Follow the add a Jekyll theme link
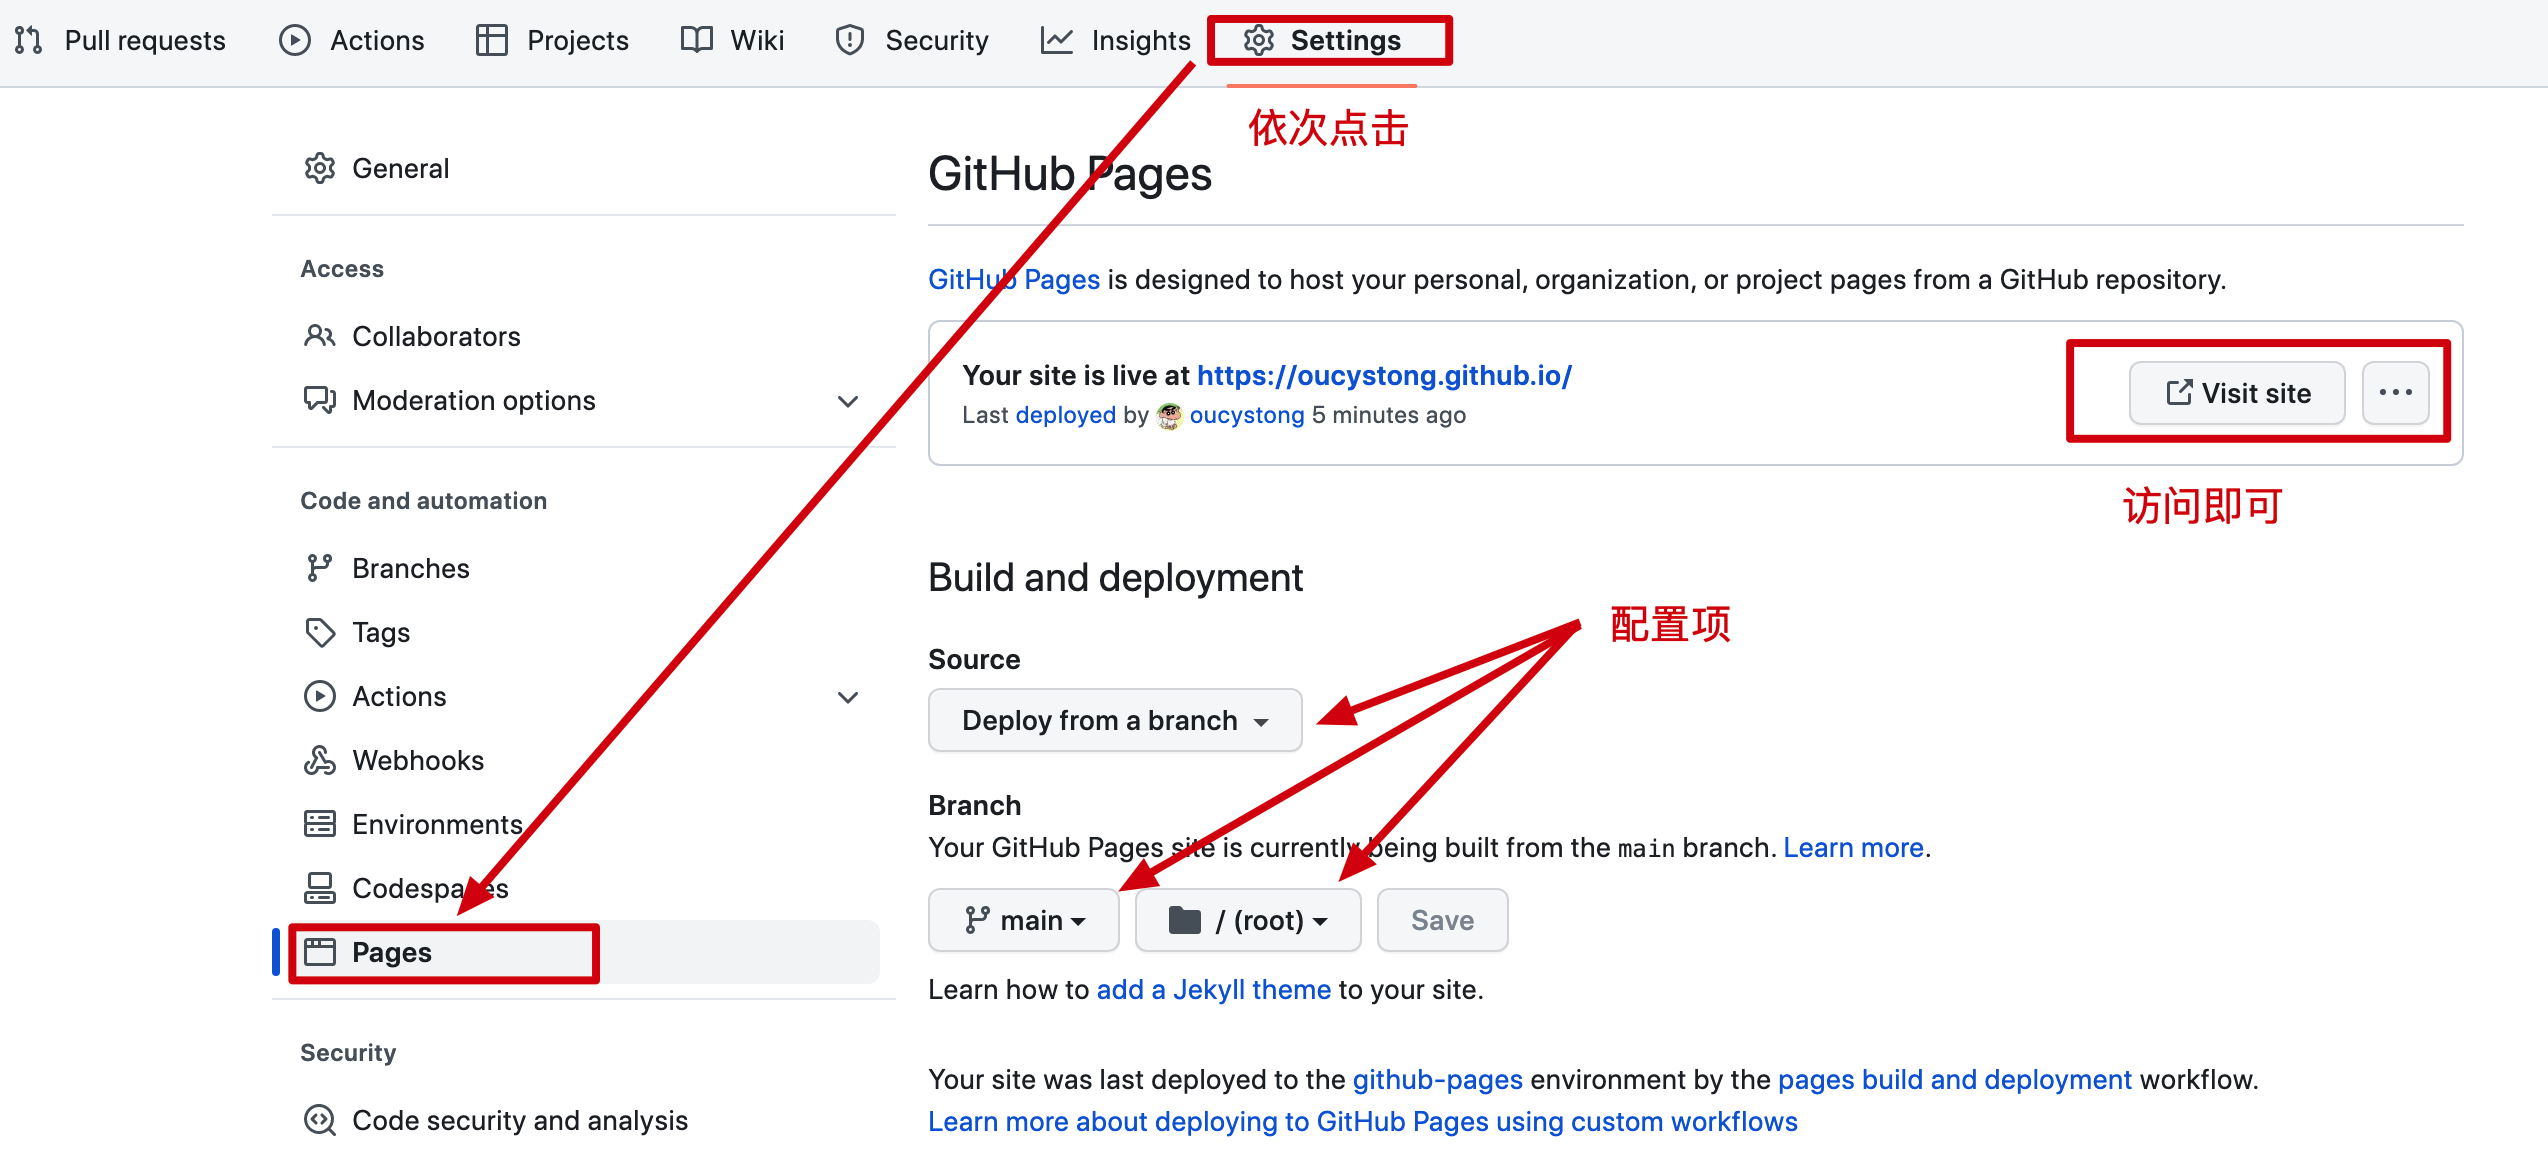The image size is (2548, 1166). tap(1213, 989)
